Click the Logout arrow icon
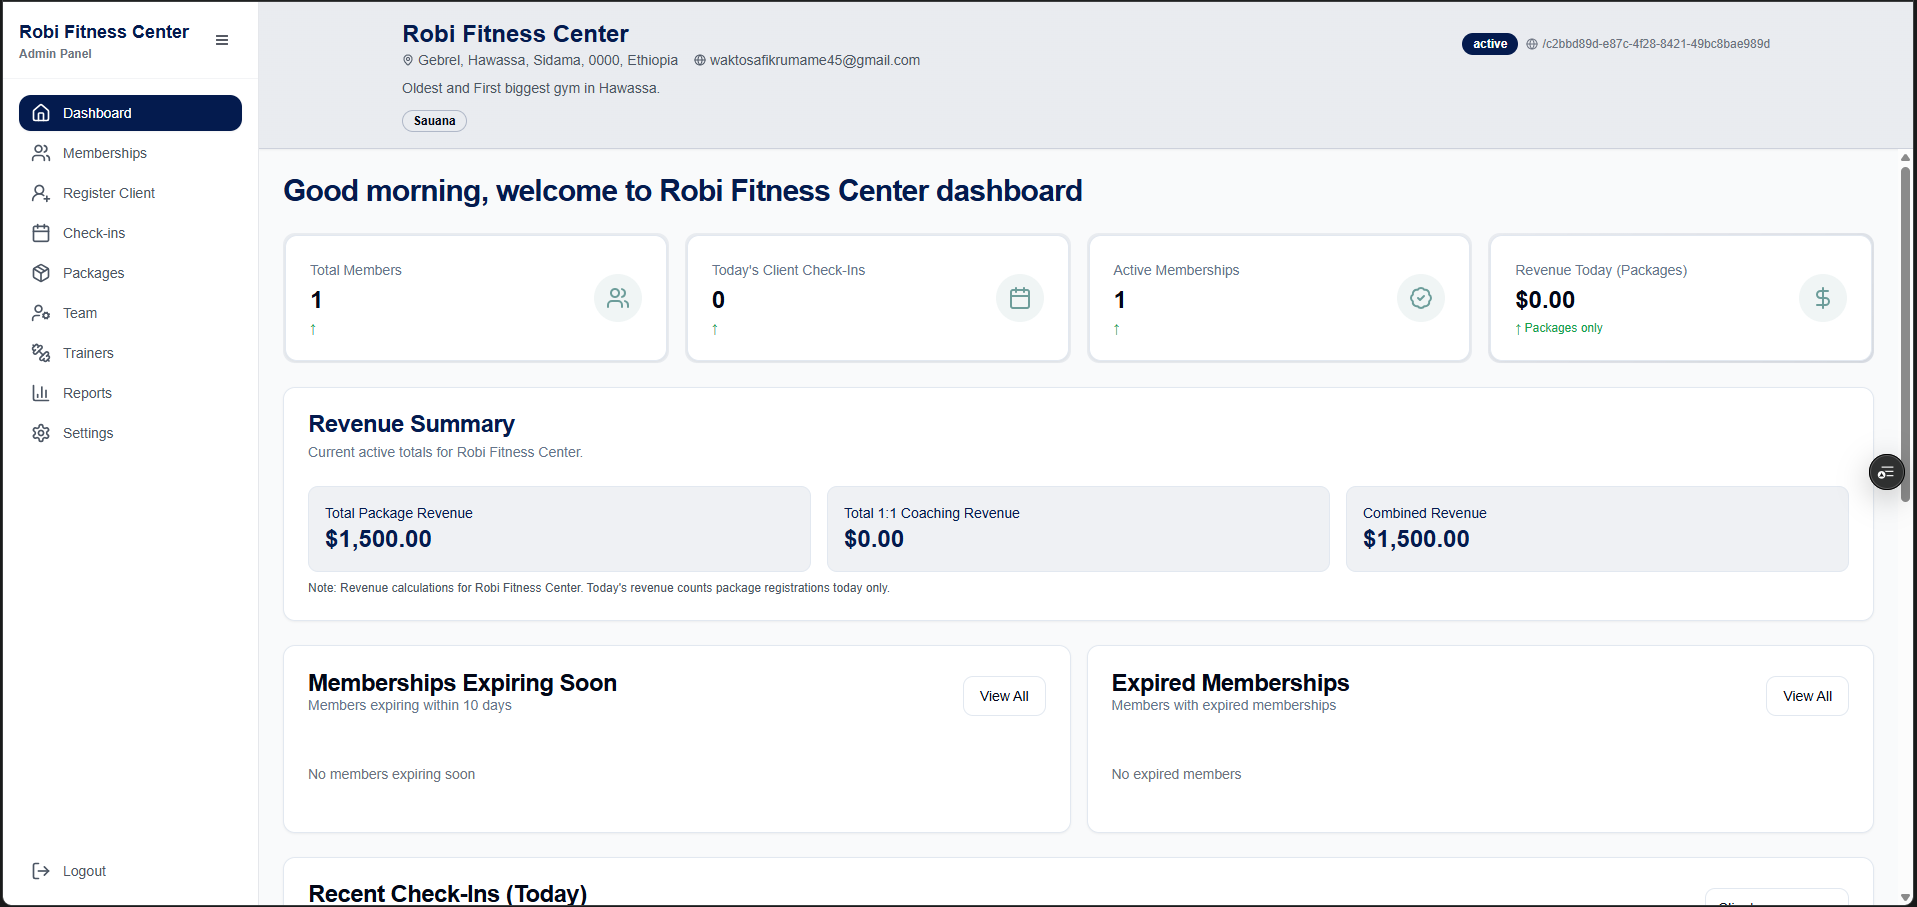Screen dimensions: 1917x907 (41, 871)
